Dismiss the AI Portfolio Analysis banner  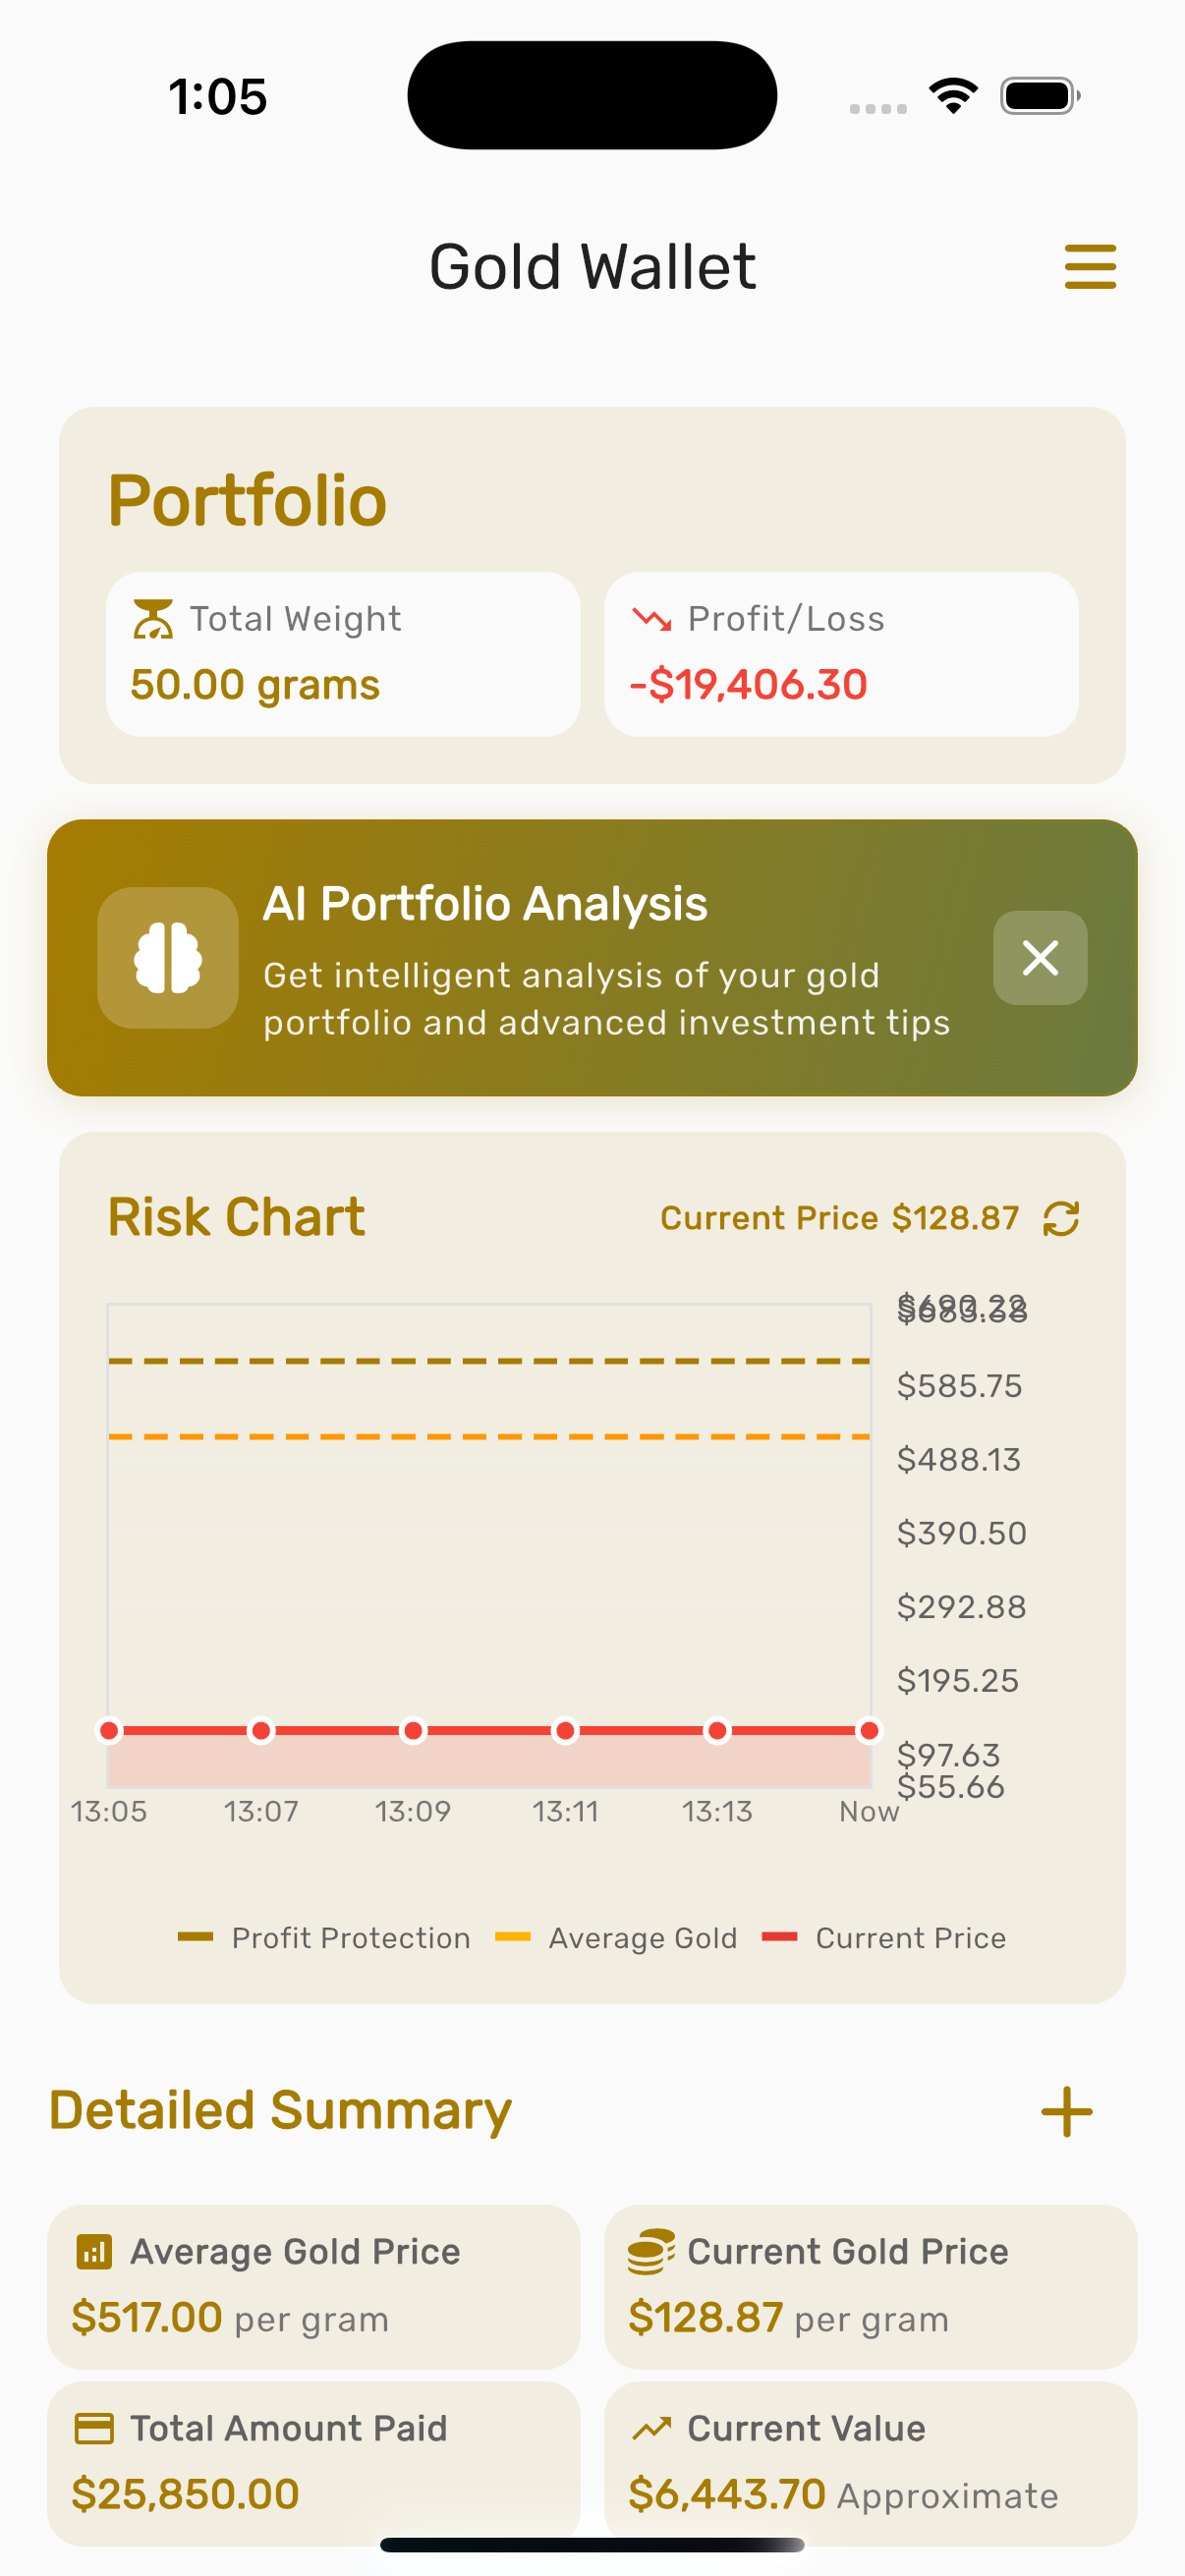(1039, 958)
